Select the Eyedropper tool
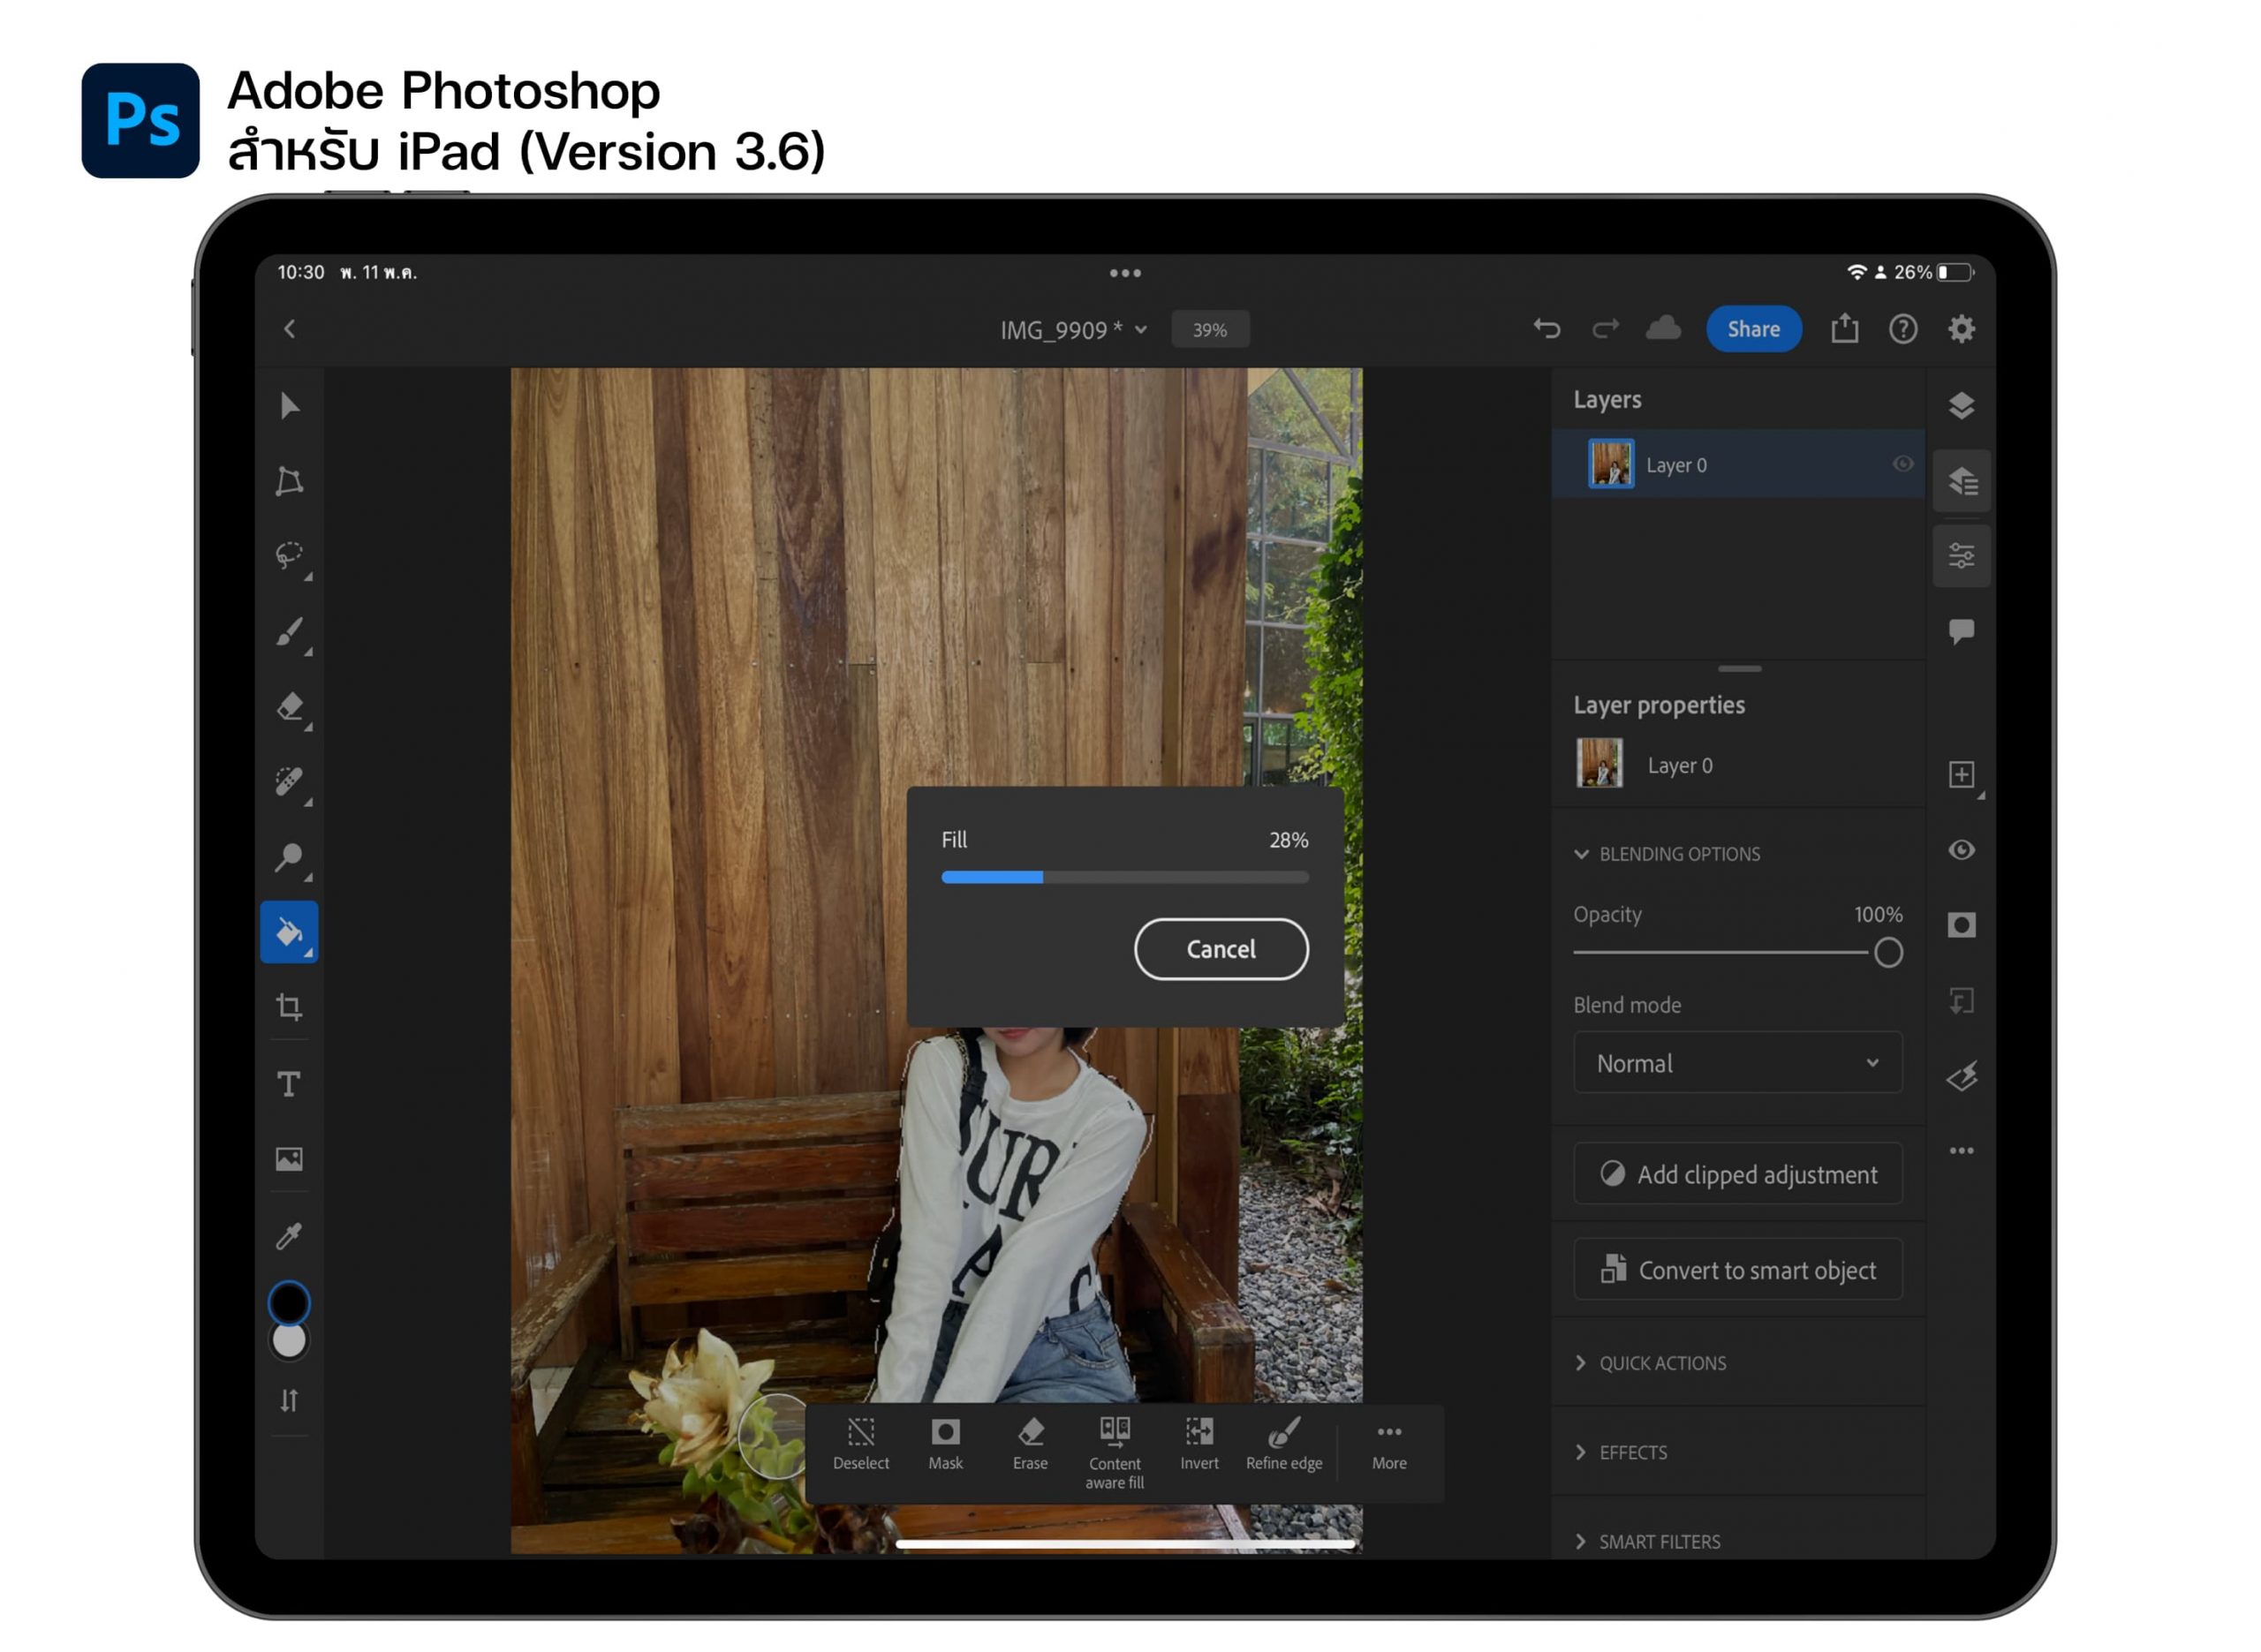This screenshot has width=2261, height=1652. [289, 1237]
